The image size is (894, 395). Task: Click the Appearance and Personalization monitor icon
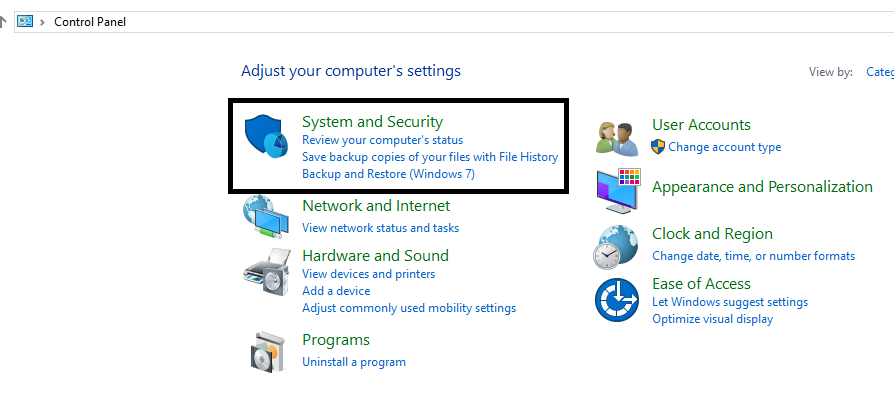tap(618, 191)
